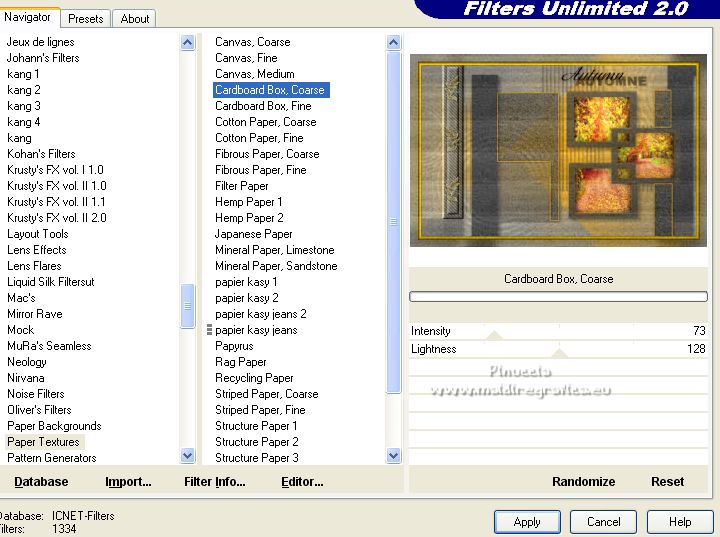Select Kohan's Filters category
Screen dimensions: 720x537
41,154
